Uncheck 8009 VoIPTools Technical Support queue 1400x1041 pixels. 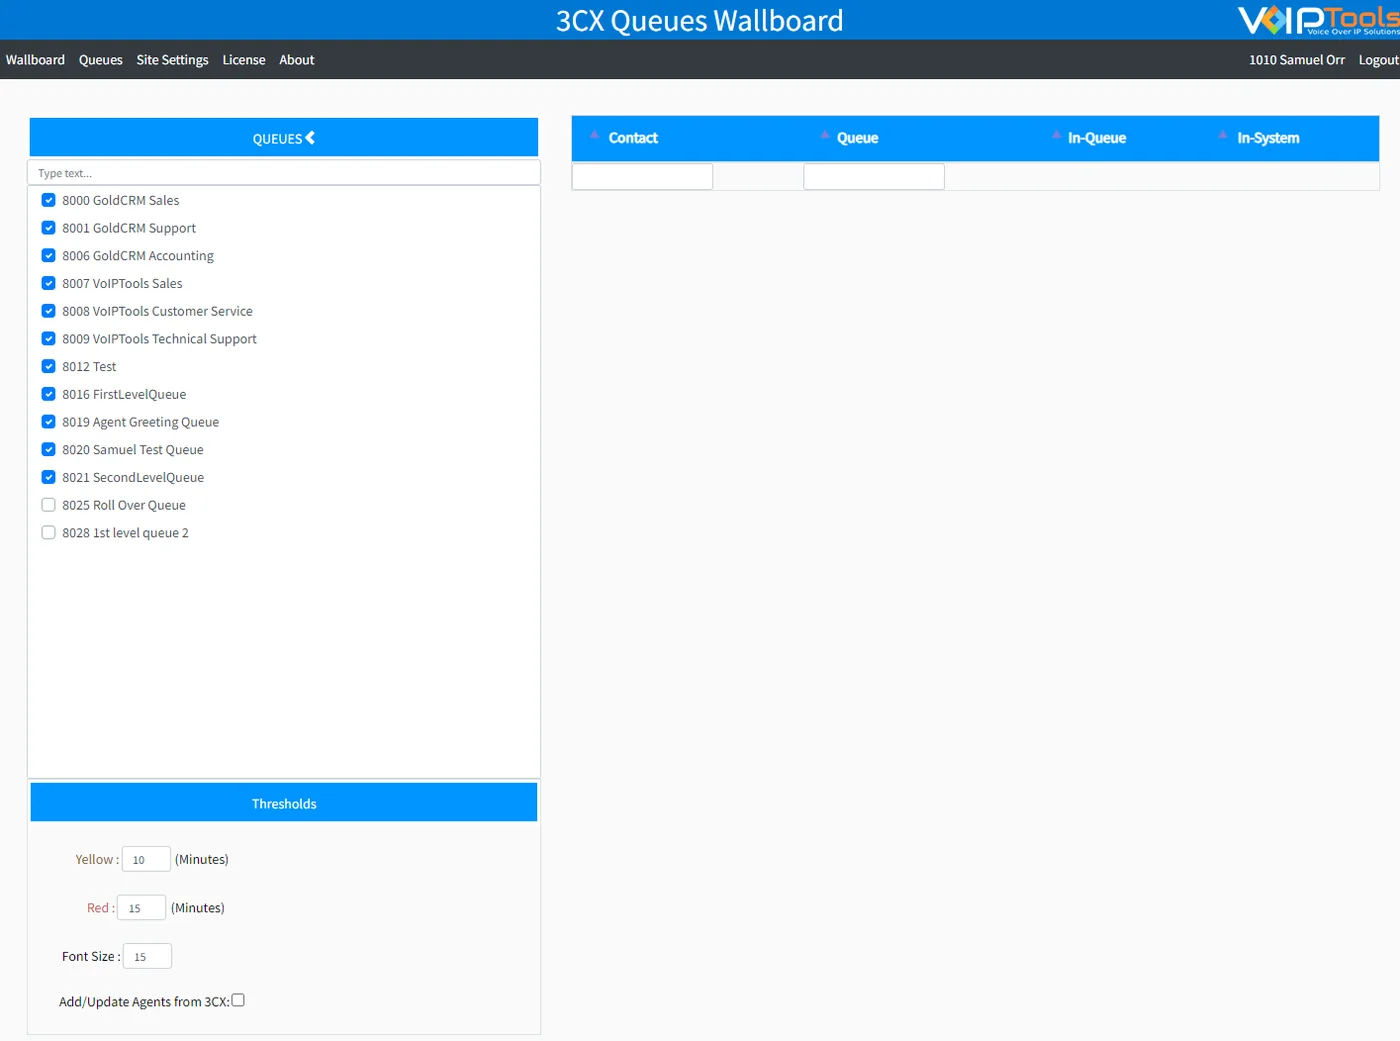pos(48,338)
